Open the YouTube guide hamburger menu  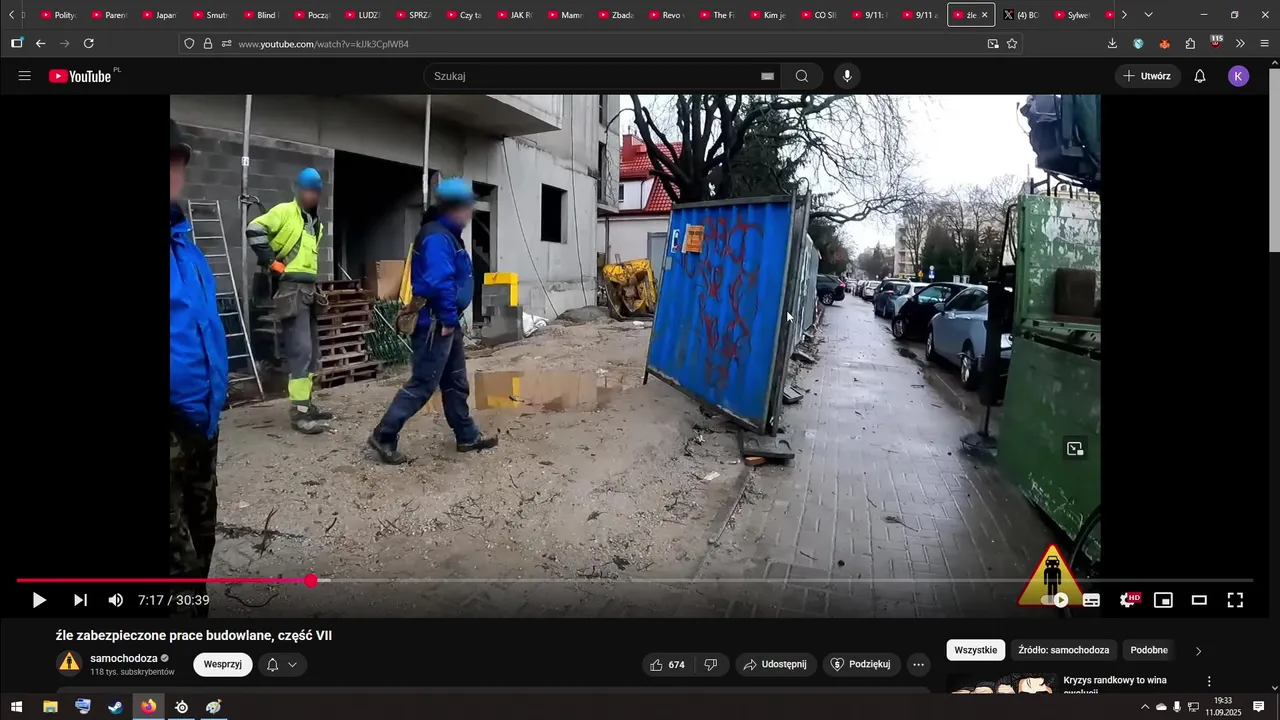click(x=25, y=76)
